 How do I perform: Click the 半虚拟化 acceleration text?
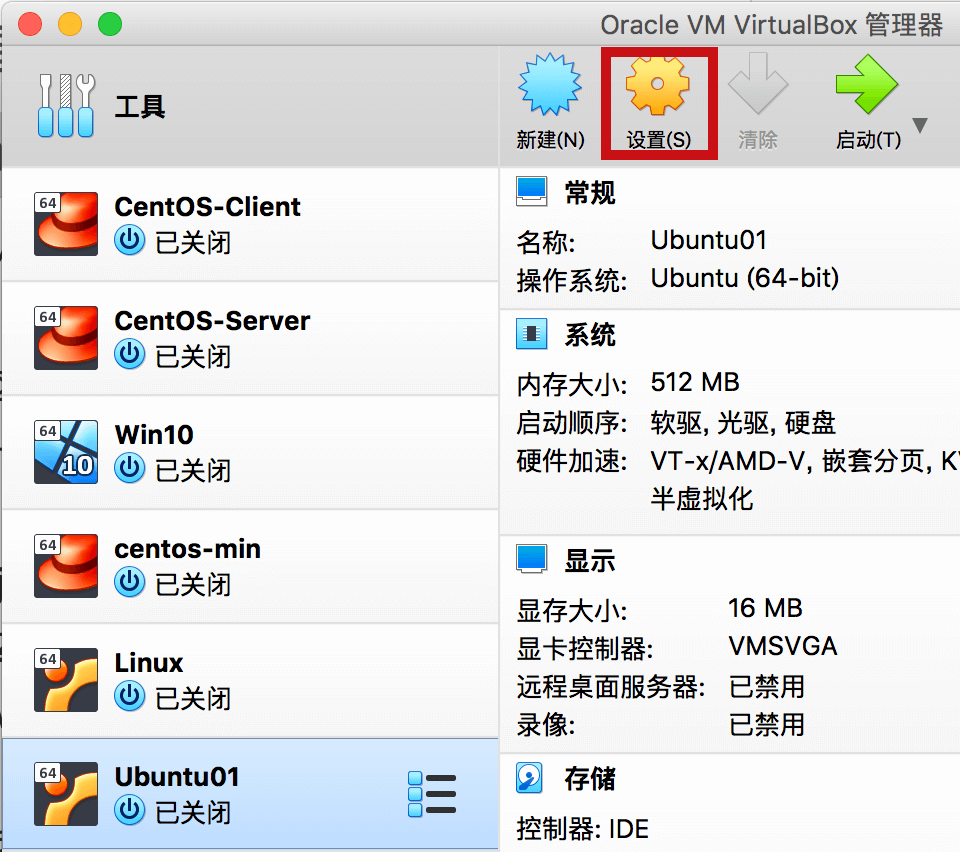pos(701,498)
